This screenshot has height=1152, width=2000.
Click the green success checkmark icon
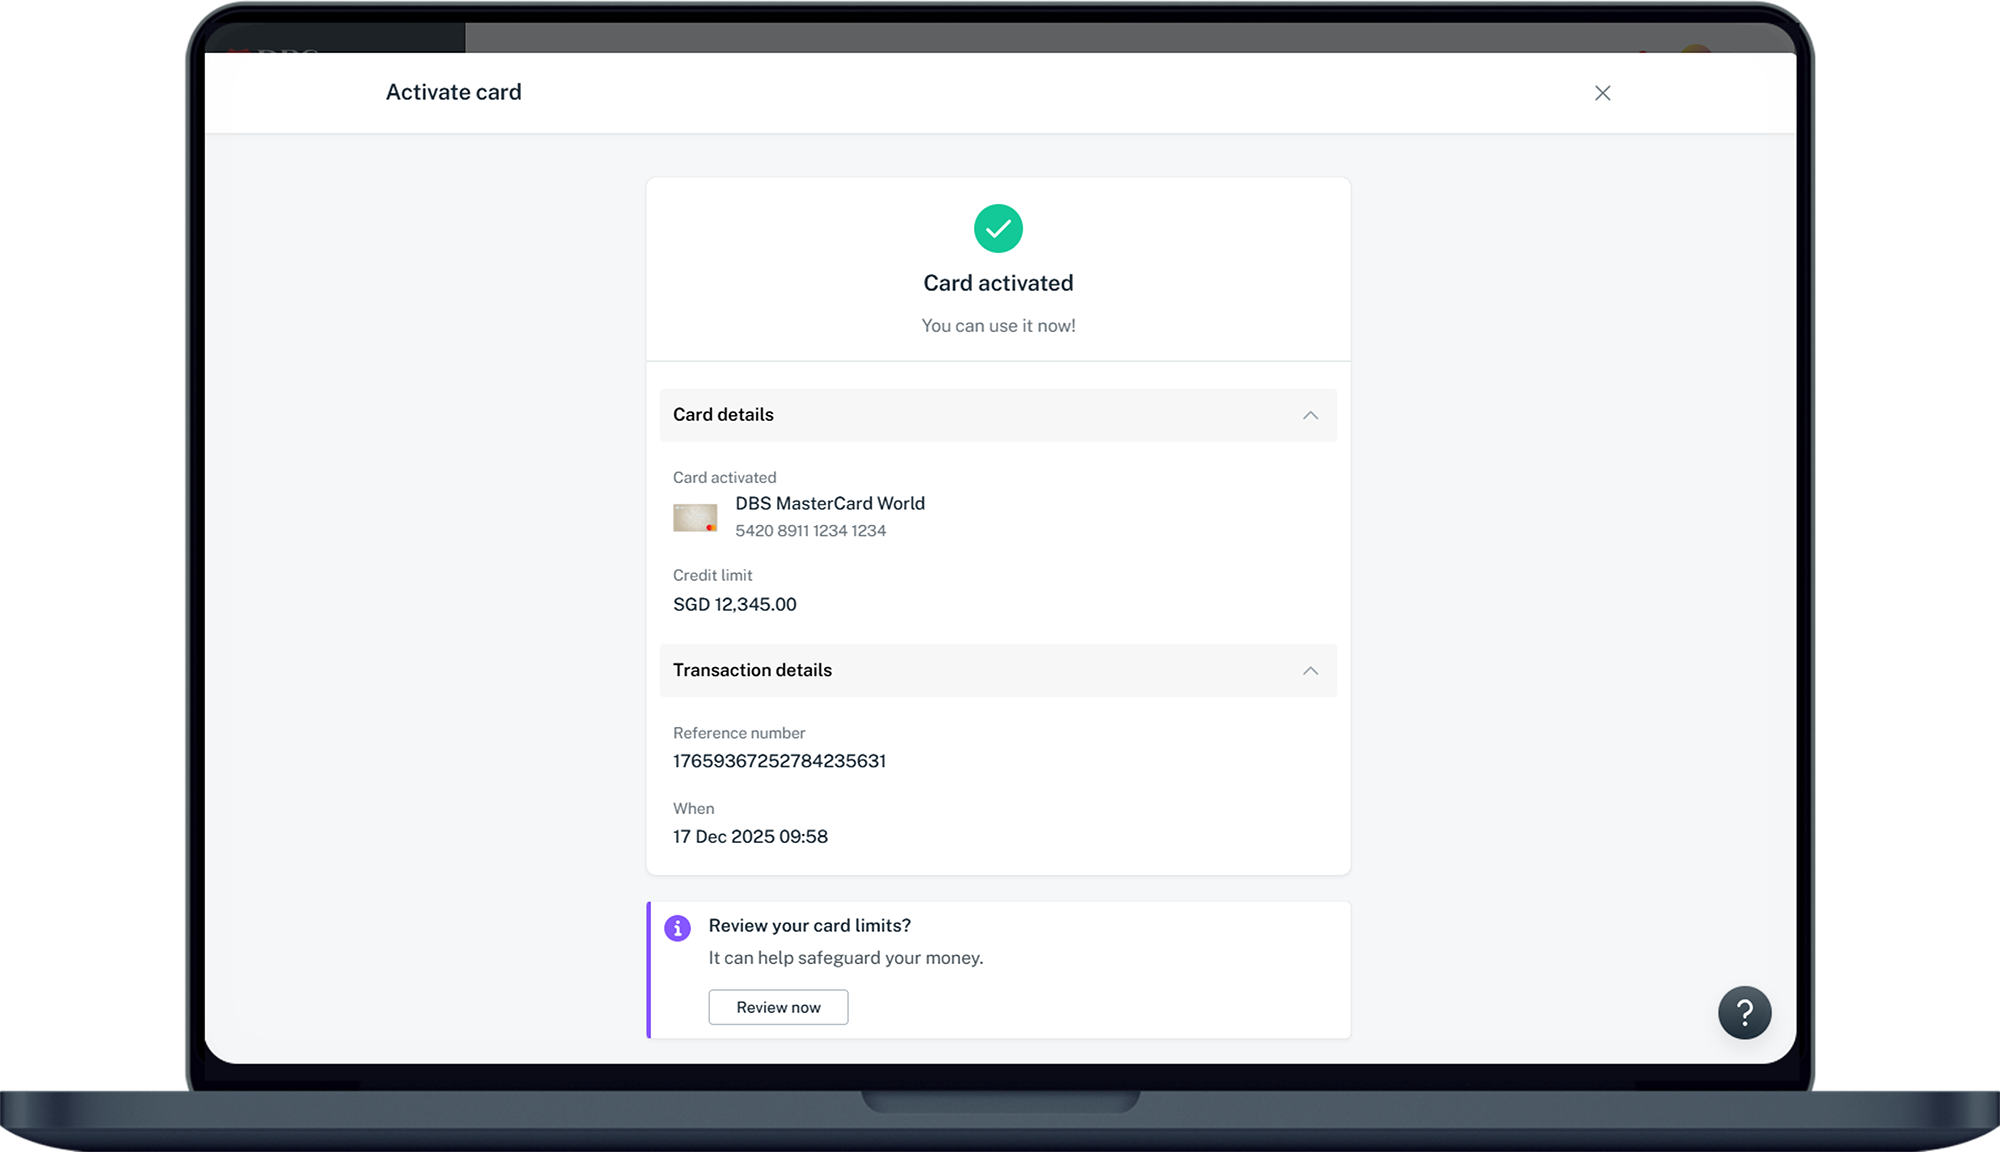(998, 229)
